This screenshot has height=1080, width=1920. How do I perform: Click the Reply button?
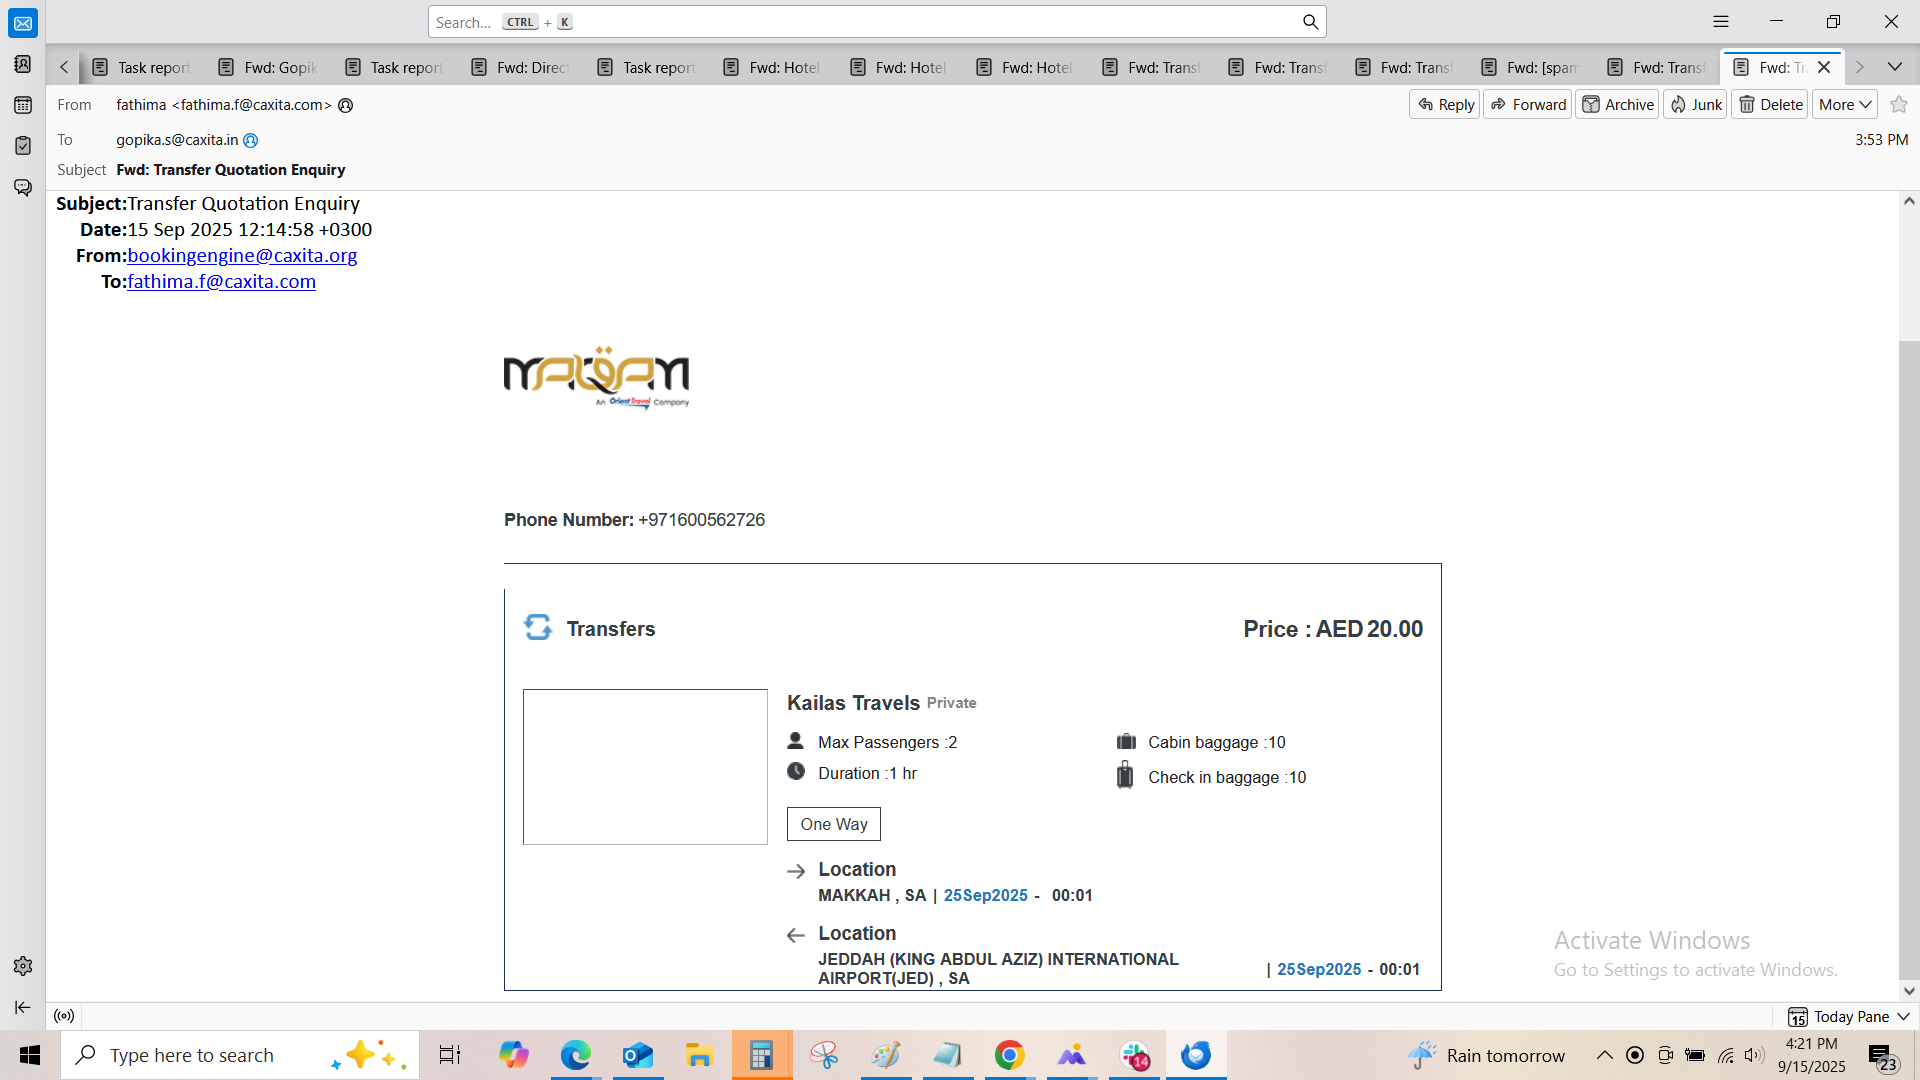click(x=1445, y=104)
